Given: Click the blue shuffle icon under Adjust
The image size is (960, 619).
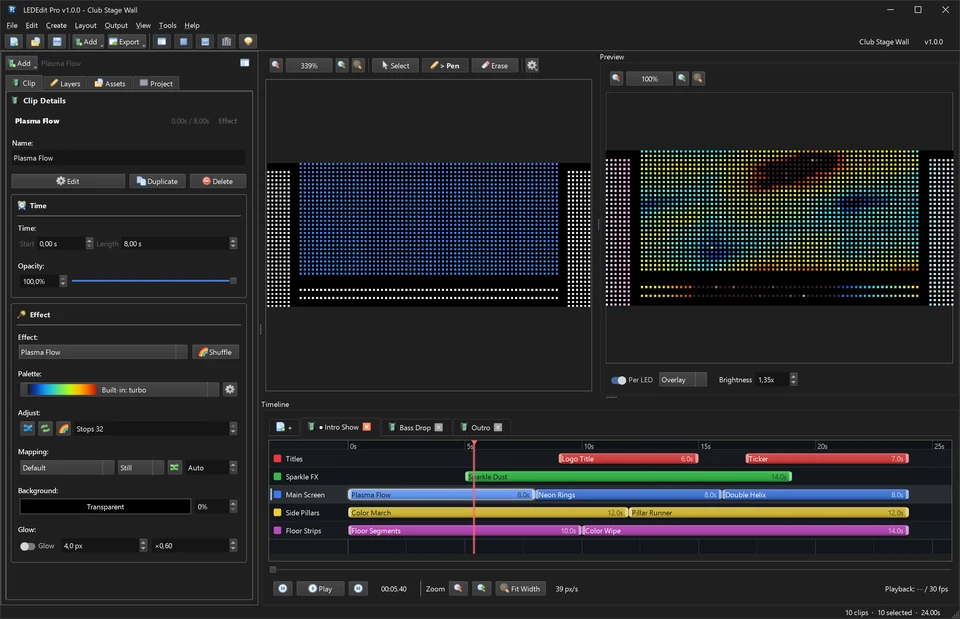Looking at the screenshot, I should tap(28, 429).
